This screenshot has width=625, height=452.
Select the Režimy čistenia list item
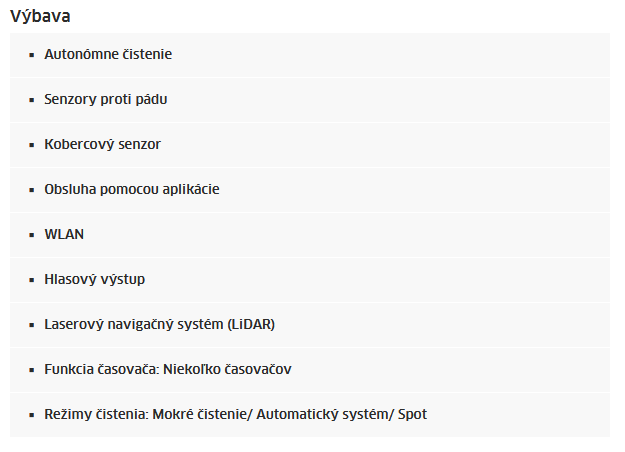tap(310, 415)
